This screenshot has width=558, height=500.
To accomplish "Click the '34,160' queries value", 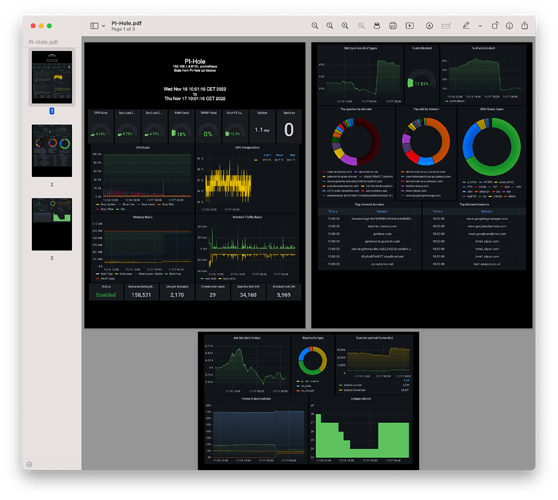I will click(248, 295).
